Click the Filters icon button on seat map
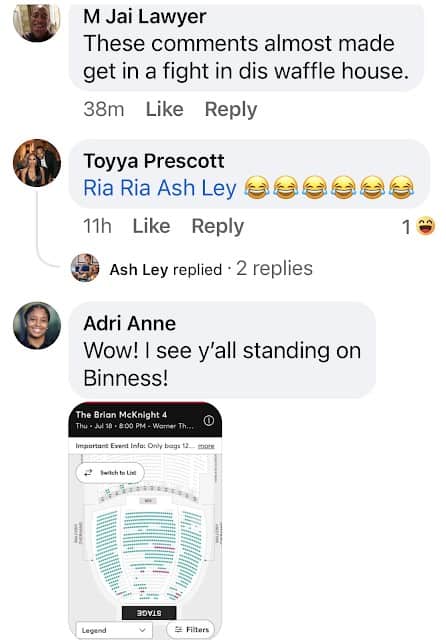This screenshot has width=446, height=640. pos(191,630)
